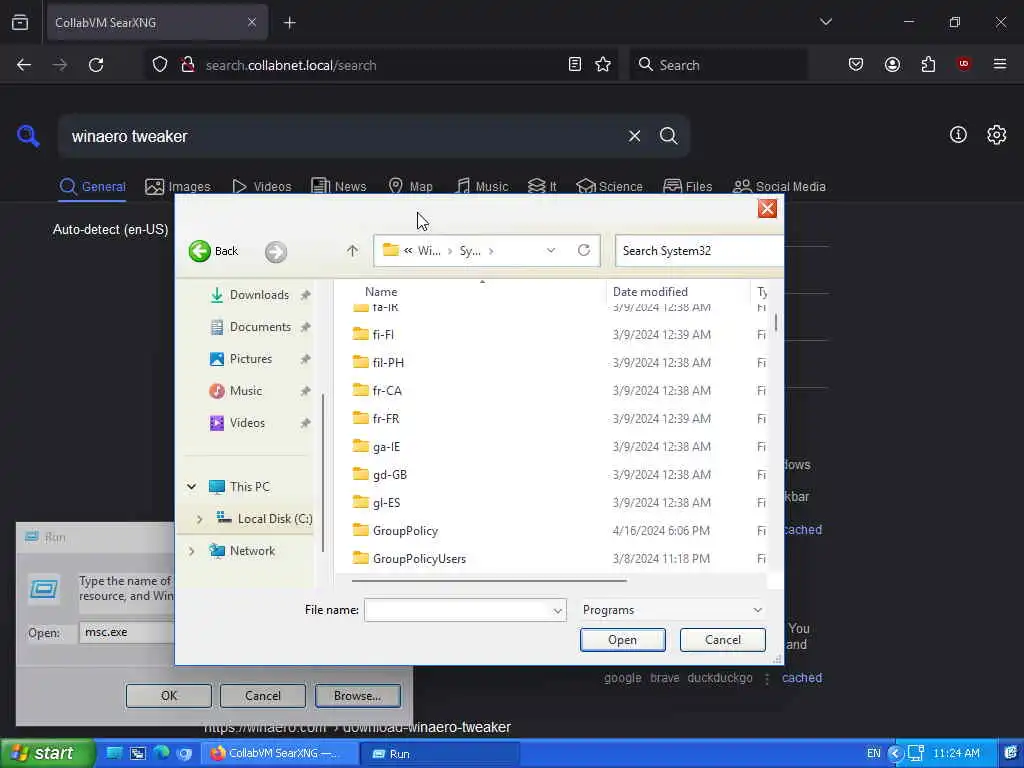This screenshot has width=1024, height=768.
Task: Click the Forward arrow in file dialog
Action: 276,251
